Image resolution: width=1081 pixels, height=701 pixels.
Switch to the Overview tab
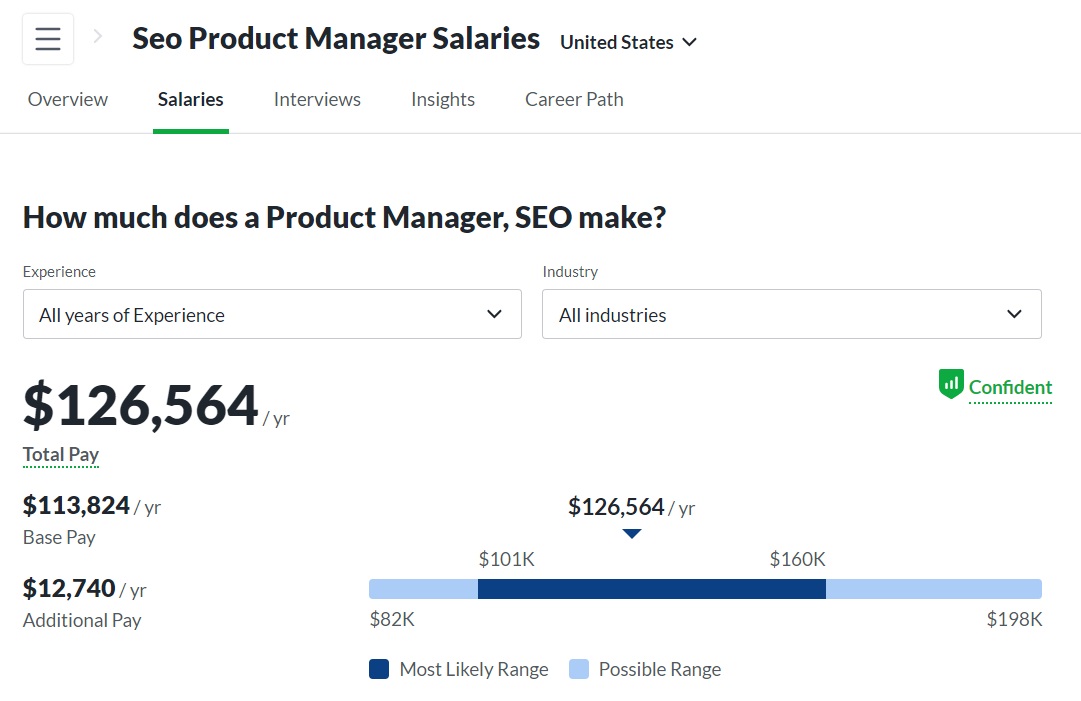(67, 99)
